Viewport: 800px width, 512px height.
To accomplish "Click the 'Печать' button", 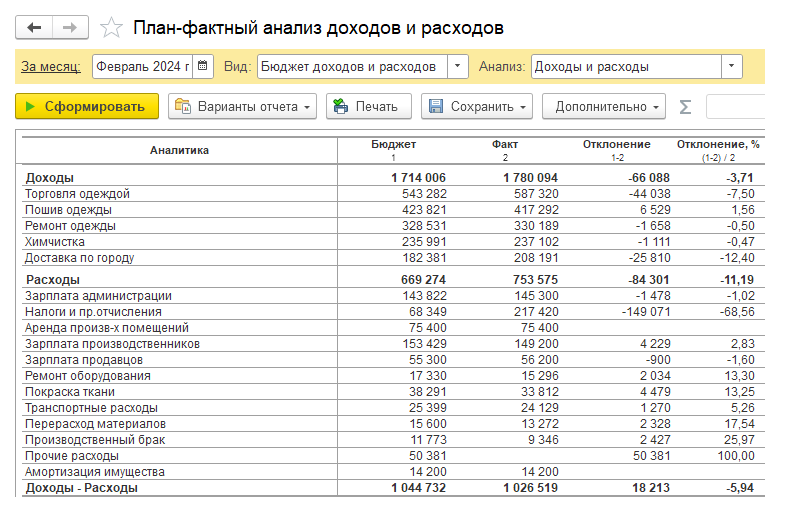I will tap(369, 106).
